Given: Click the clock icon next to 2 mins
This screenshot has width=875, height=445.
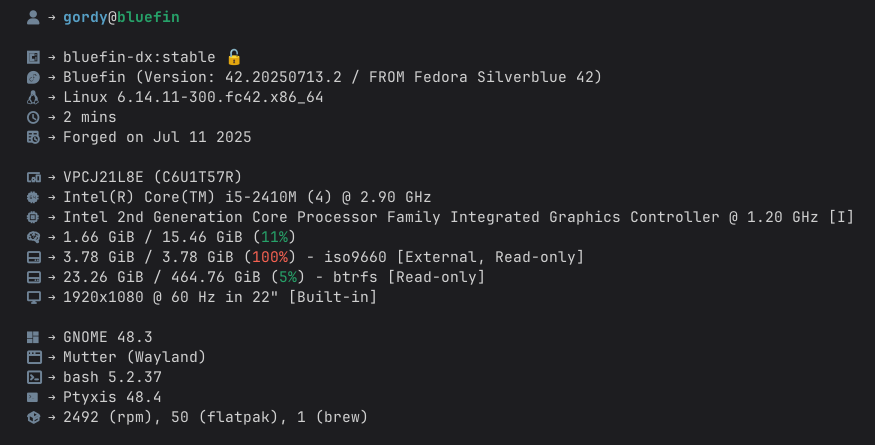Looking at the screenshot, I should (33, 117).
